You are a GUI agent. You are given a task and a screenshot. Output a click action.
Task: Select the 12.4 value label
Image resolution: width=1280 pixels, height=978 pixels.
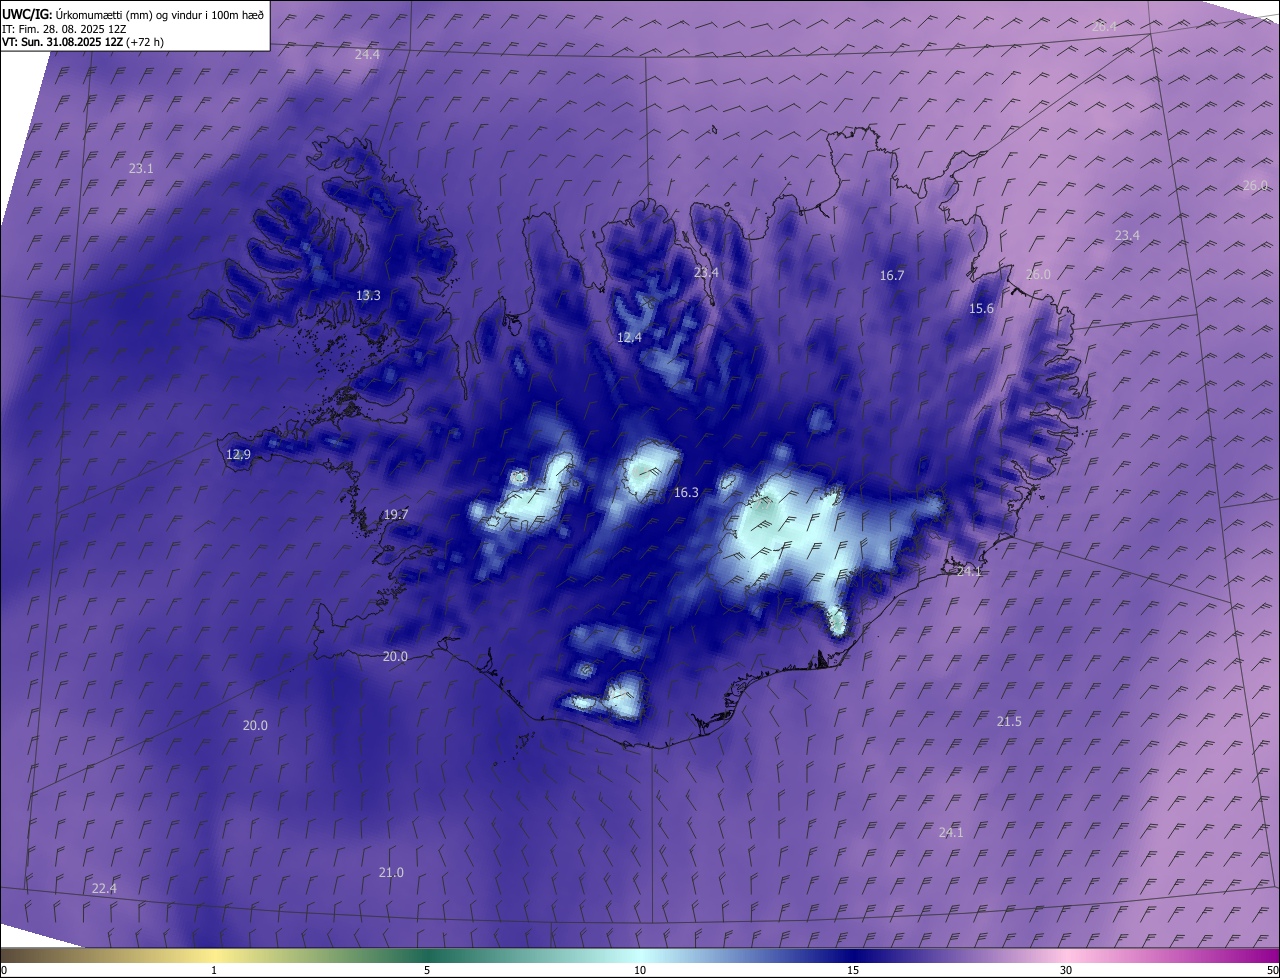pos(629,337)
